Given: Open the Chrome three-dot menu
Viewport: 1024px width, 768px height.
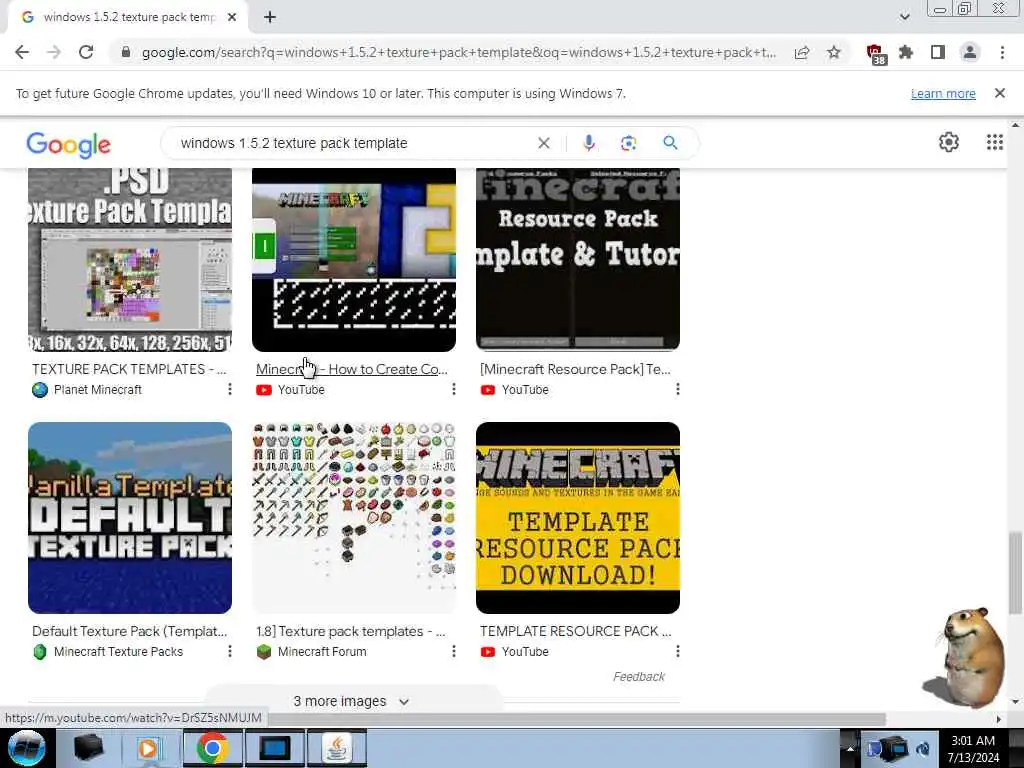Looking at the screenshot, I should click(1002, 52).
